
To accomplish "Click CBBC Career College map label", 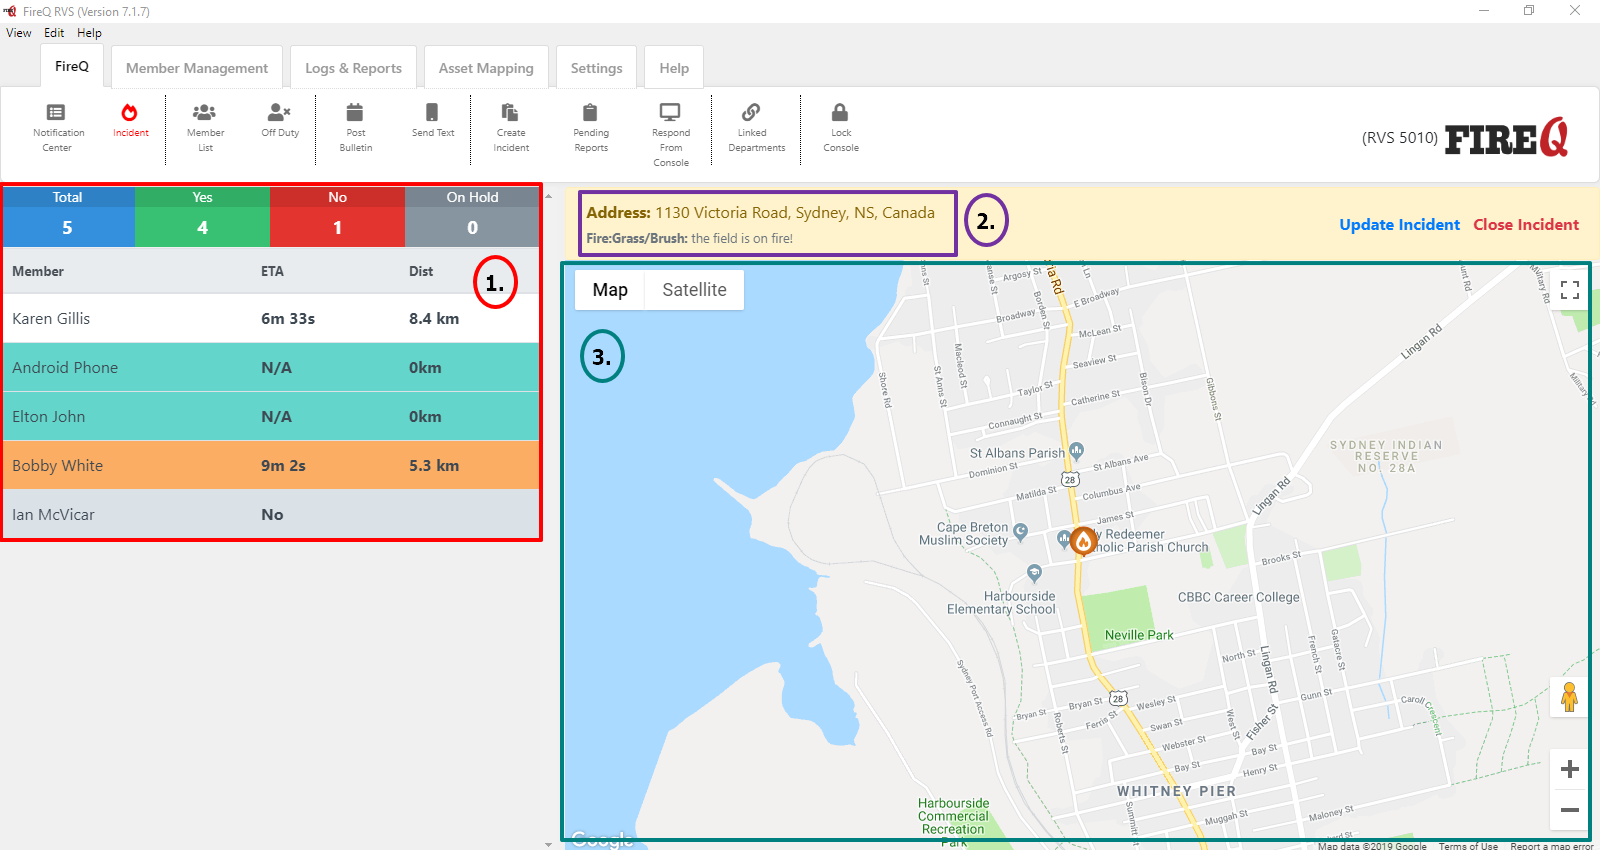I will pyautogui.click(x=1239, y=597).
